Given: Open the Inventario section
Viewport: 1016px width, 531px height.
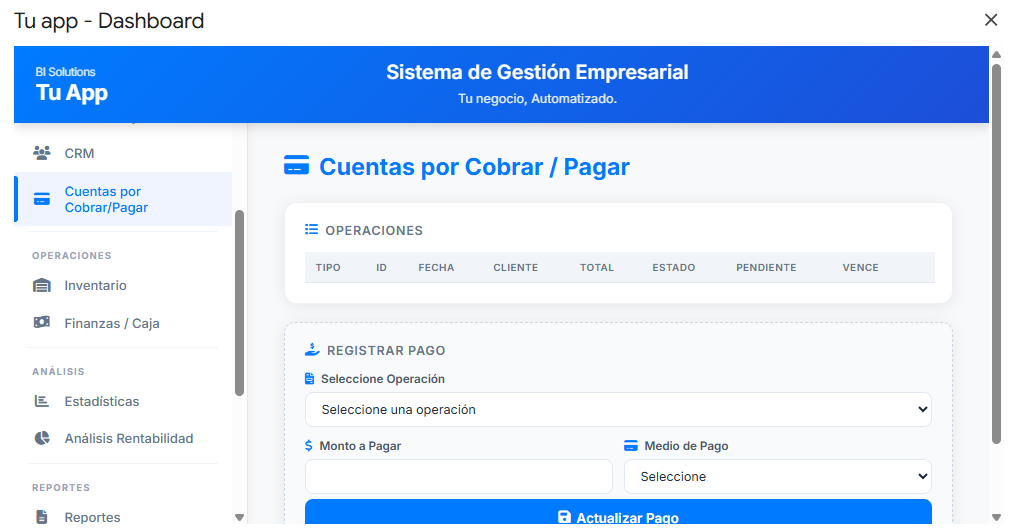Looking at the screenshot, I should pyautogui.click(x=123, y=285).
